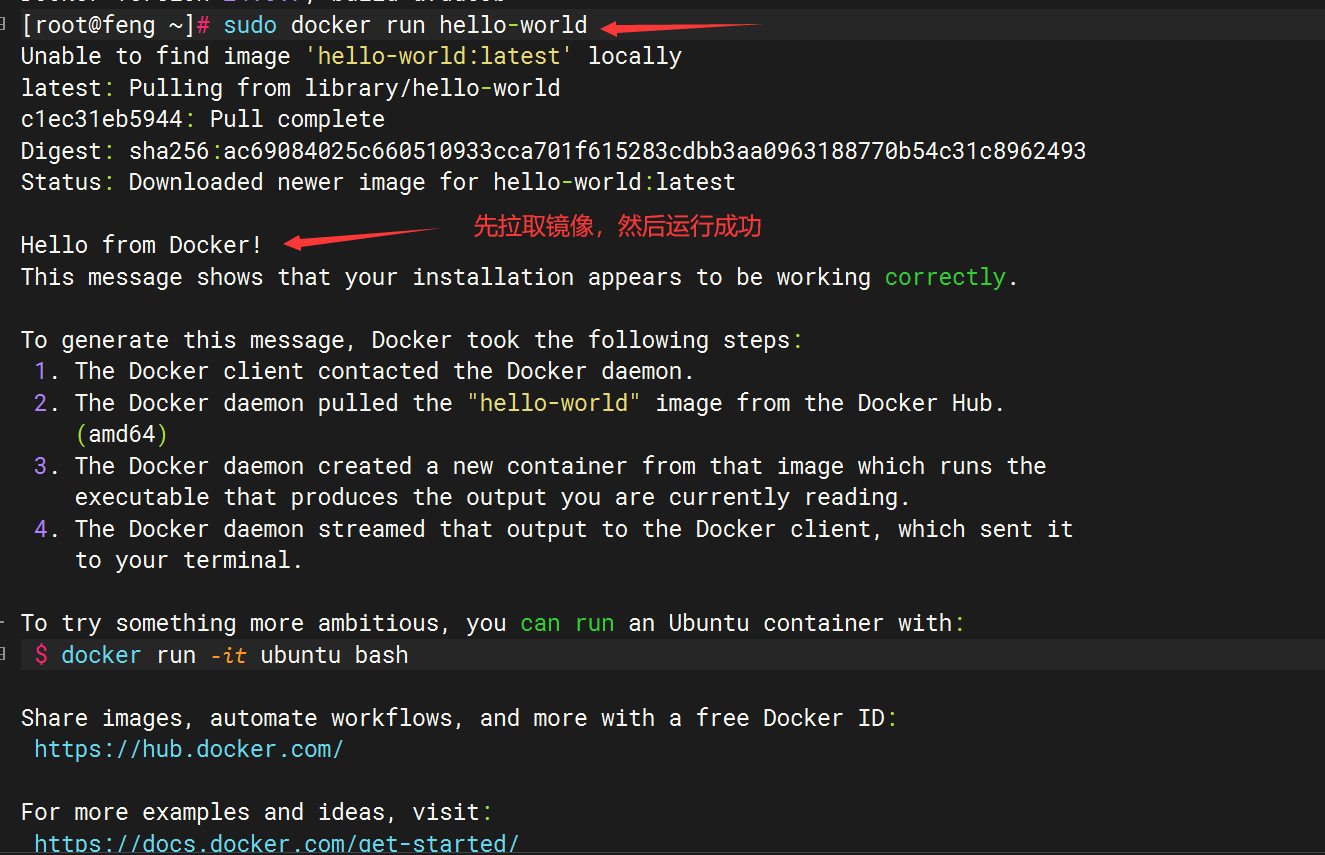Image resolution: width=1325 pixels, height=855 pixels.
Task: Click 'latest' at the start of the Pulling line
Action: 61,88
